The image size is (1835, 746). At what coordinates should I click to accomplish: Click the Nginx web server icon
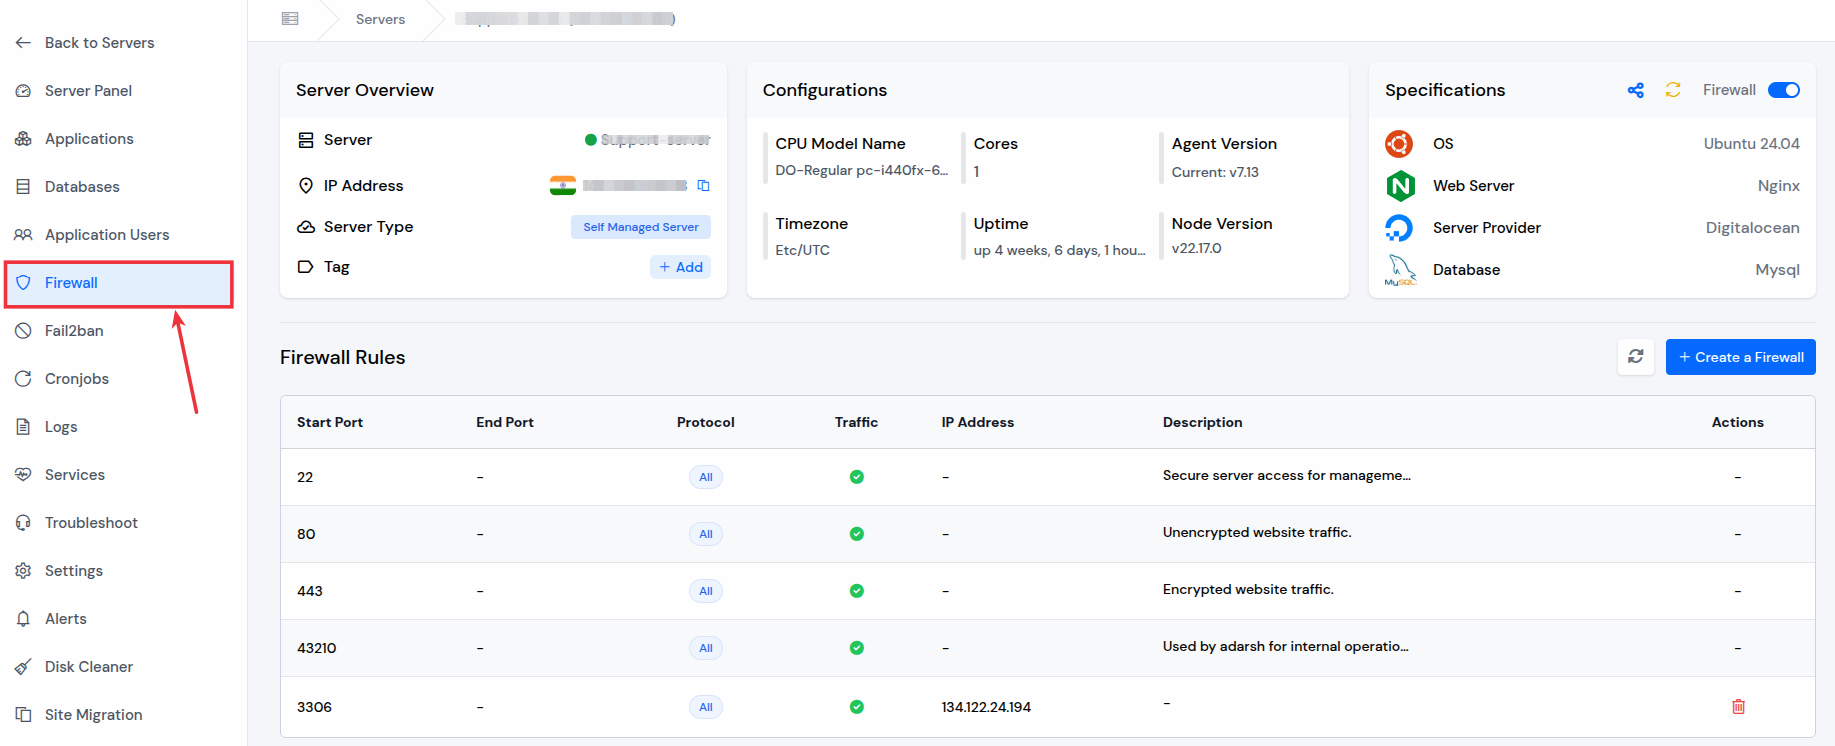pos(1400,186)
